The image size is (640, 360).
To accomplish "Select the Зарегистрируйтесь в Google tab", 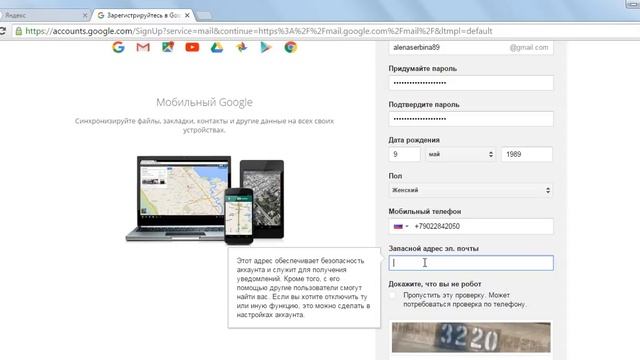I will (143, 16).
